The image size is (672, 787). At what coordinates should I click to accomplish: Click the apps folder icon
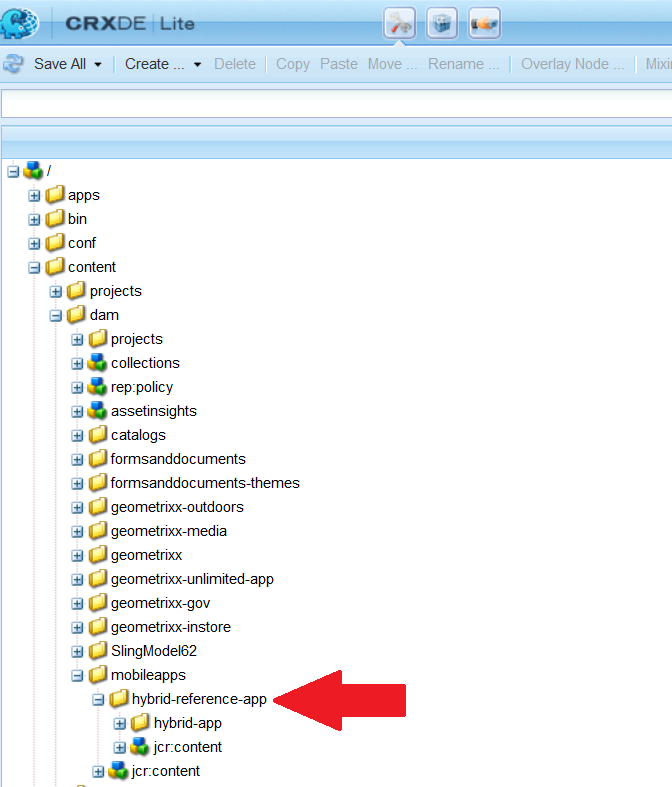55,194
